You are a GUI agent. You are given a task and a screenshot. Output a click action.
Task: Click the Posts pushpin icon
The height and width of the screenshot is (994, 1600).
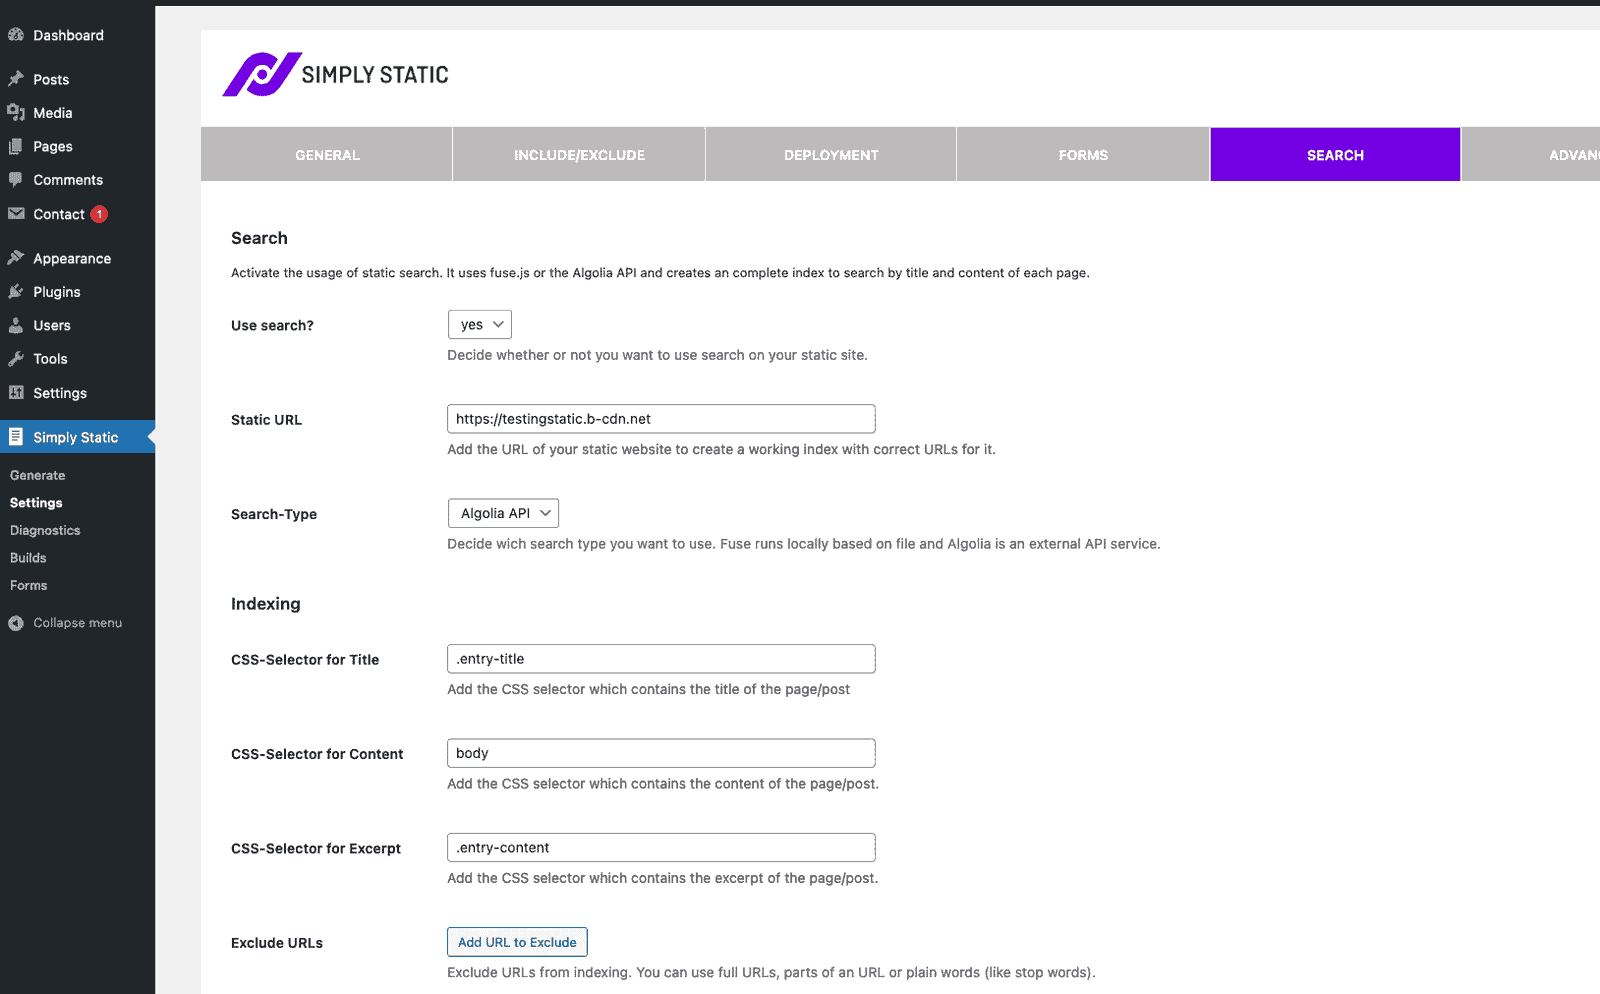click(x=16, y=79)
